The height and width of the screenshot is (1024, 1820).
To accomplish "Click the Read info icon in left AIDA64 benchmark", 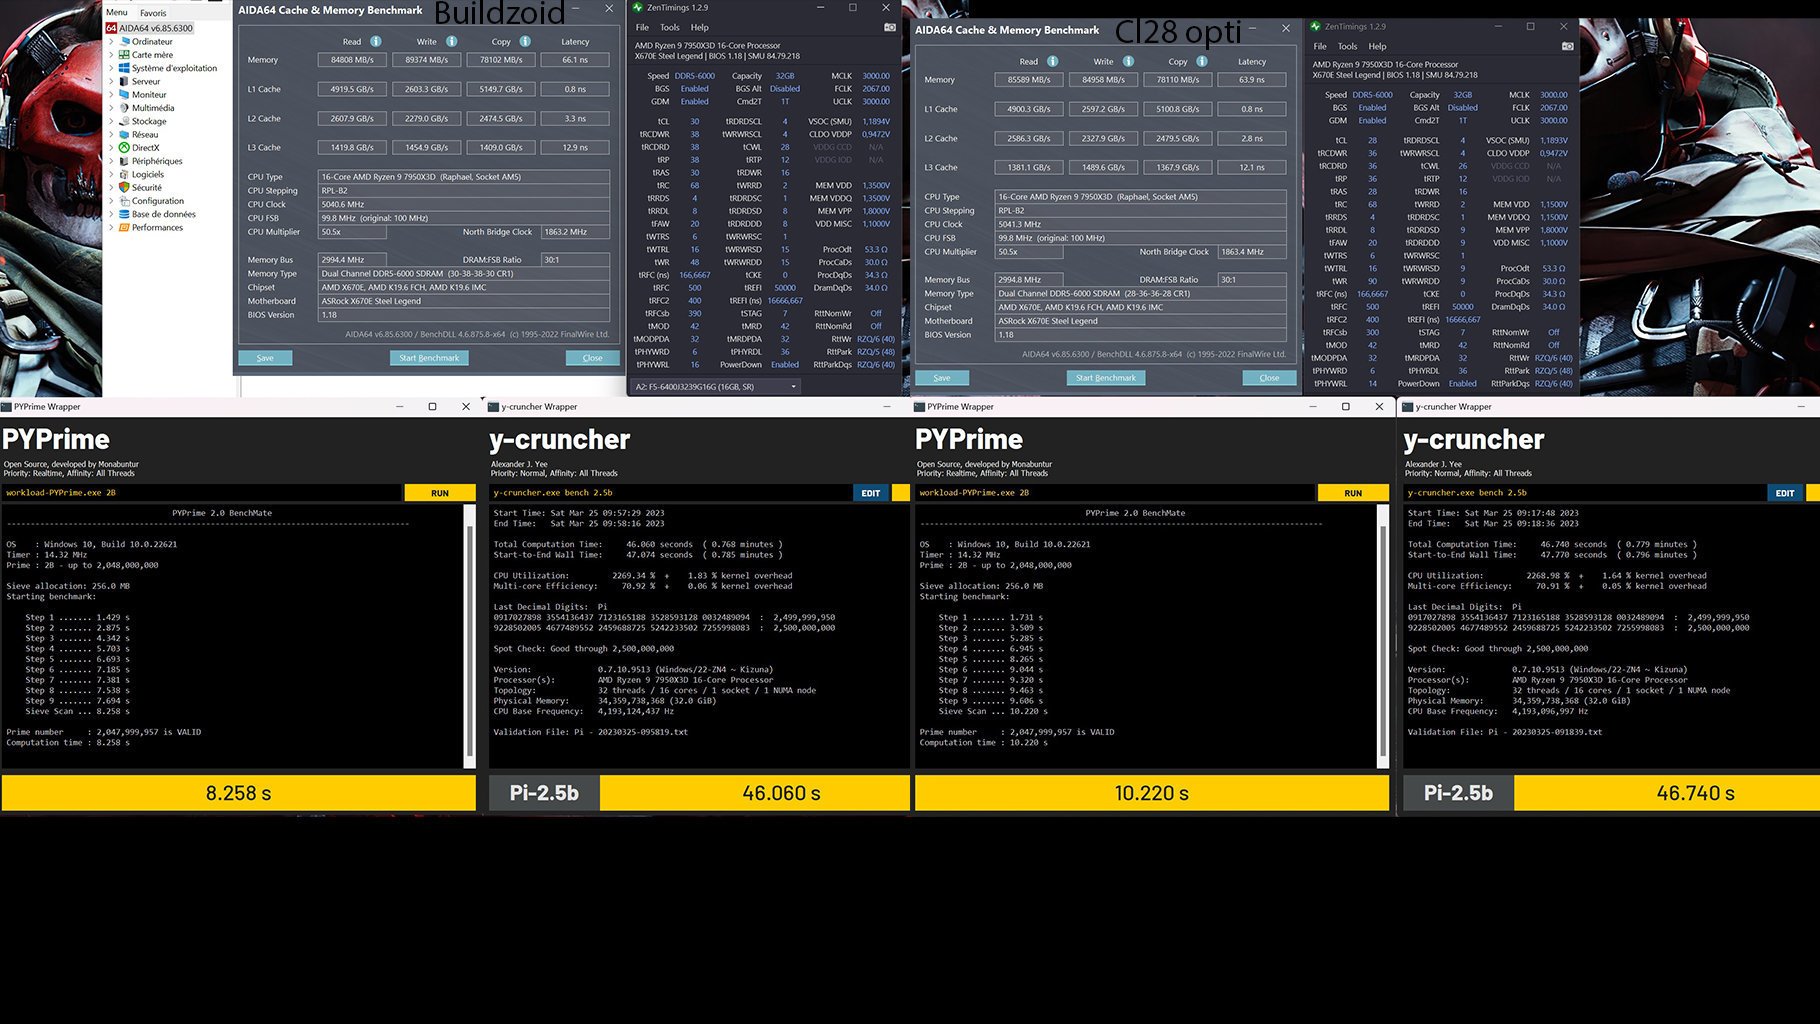I will (x=376, y=42).
